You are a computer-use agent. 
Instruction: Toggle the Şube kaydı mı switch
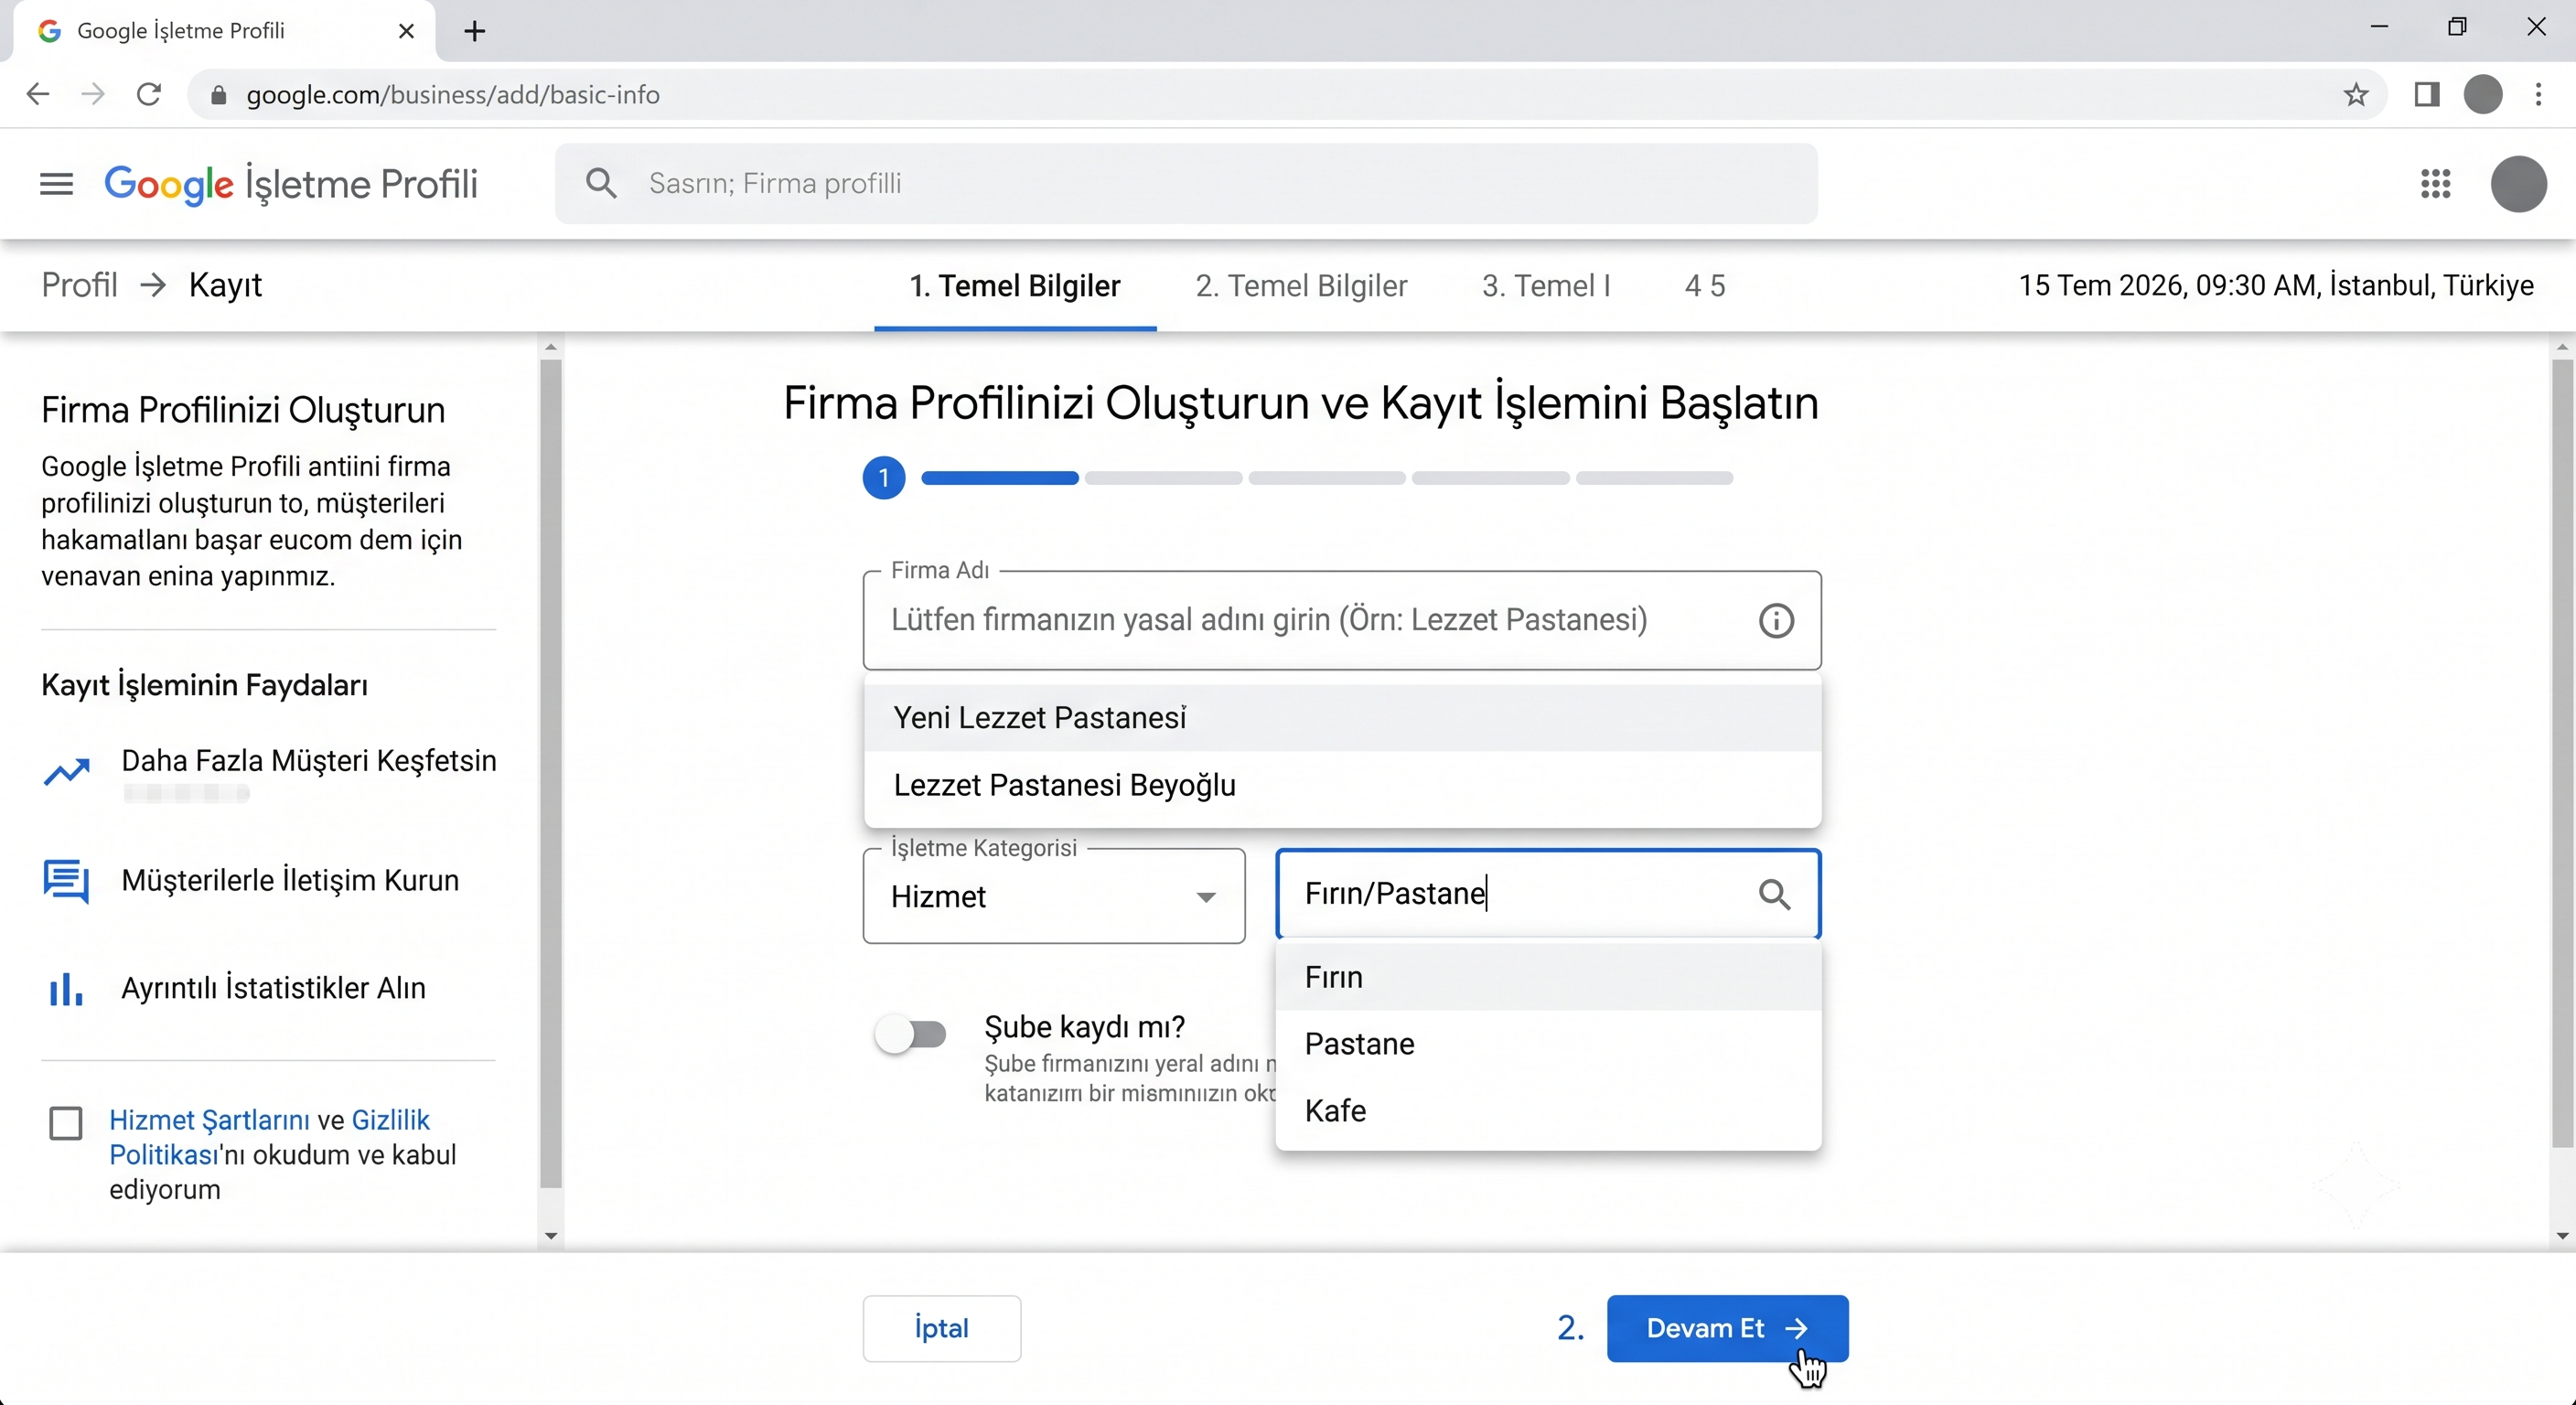[x=910, y=1034]
